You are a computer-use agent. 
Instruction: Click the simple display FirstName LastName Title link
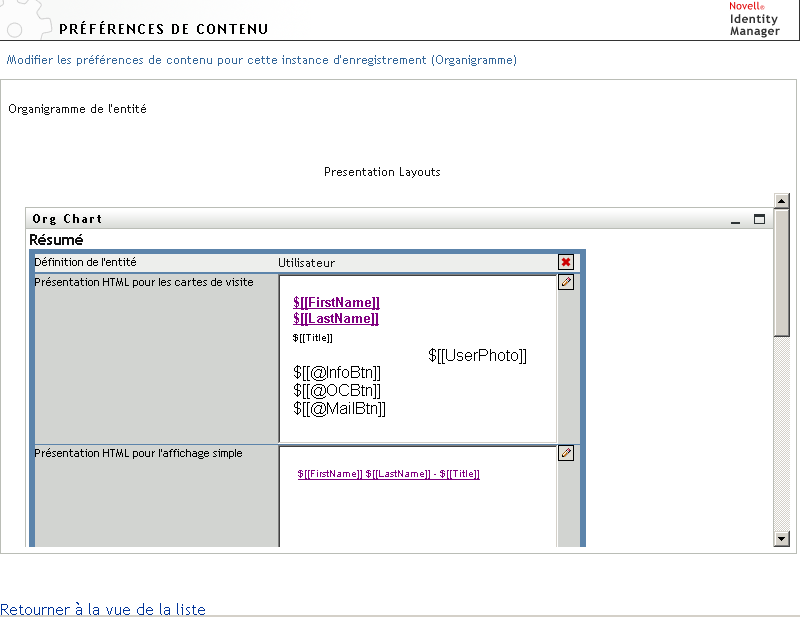388,474
